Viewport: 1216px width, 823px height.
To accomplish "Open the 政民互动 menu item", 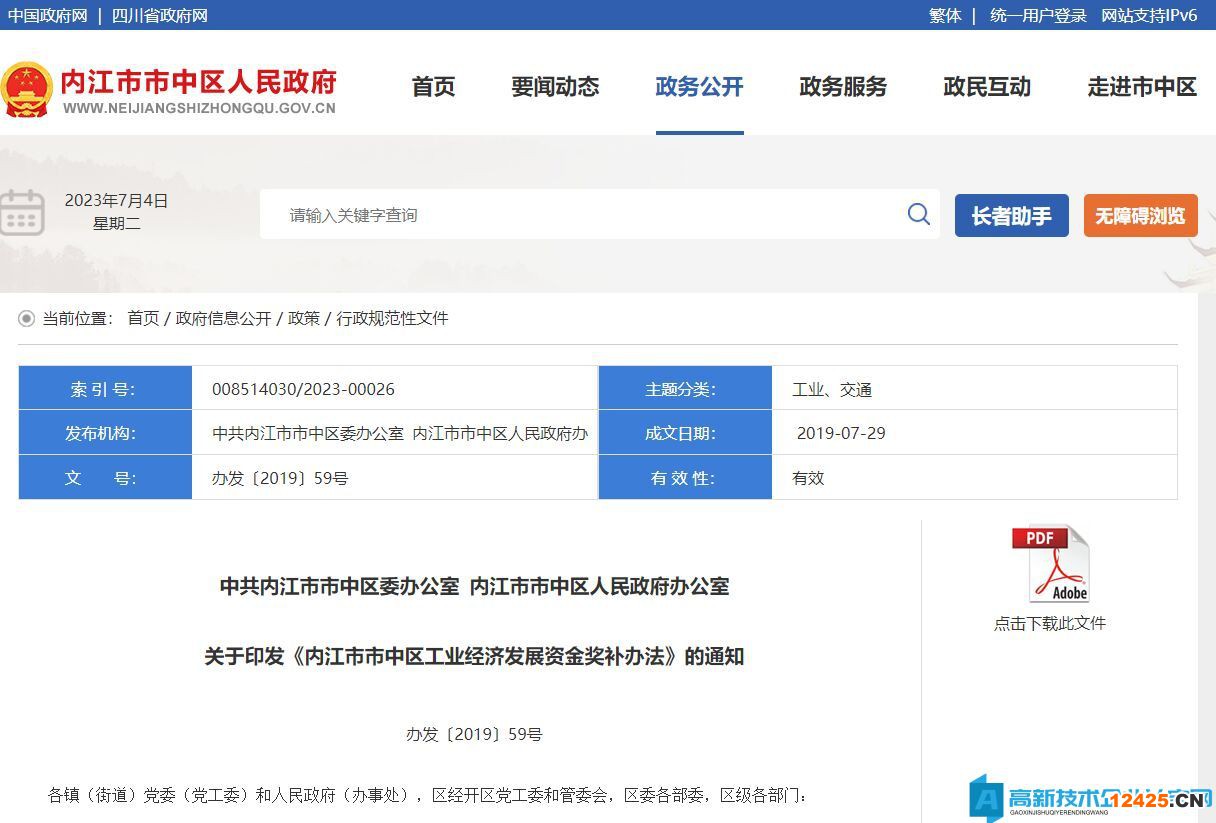I will coord(987,87).
